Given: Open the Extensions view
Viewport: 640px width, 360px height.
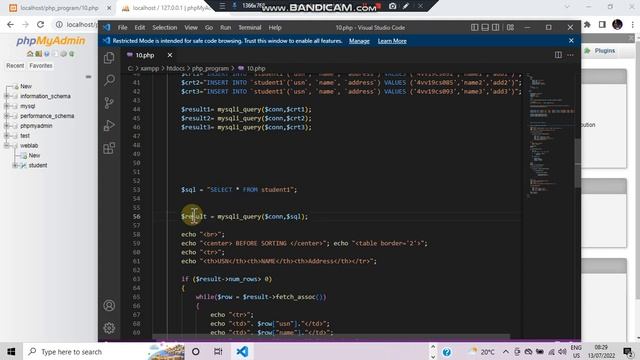Looking at the screenshot, I should point(109,148).
